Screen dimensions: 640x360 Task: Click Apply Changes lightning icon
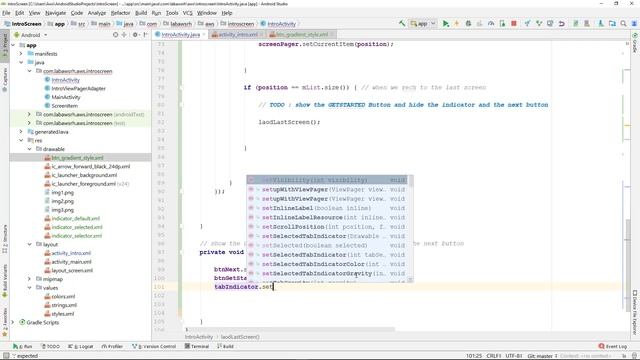point(457,24)
